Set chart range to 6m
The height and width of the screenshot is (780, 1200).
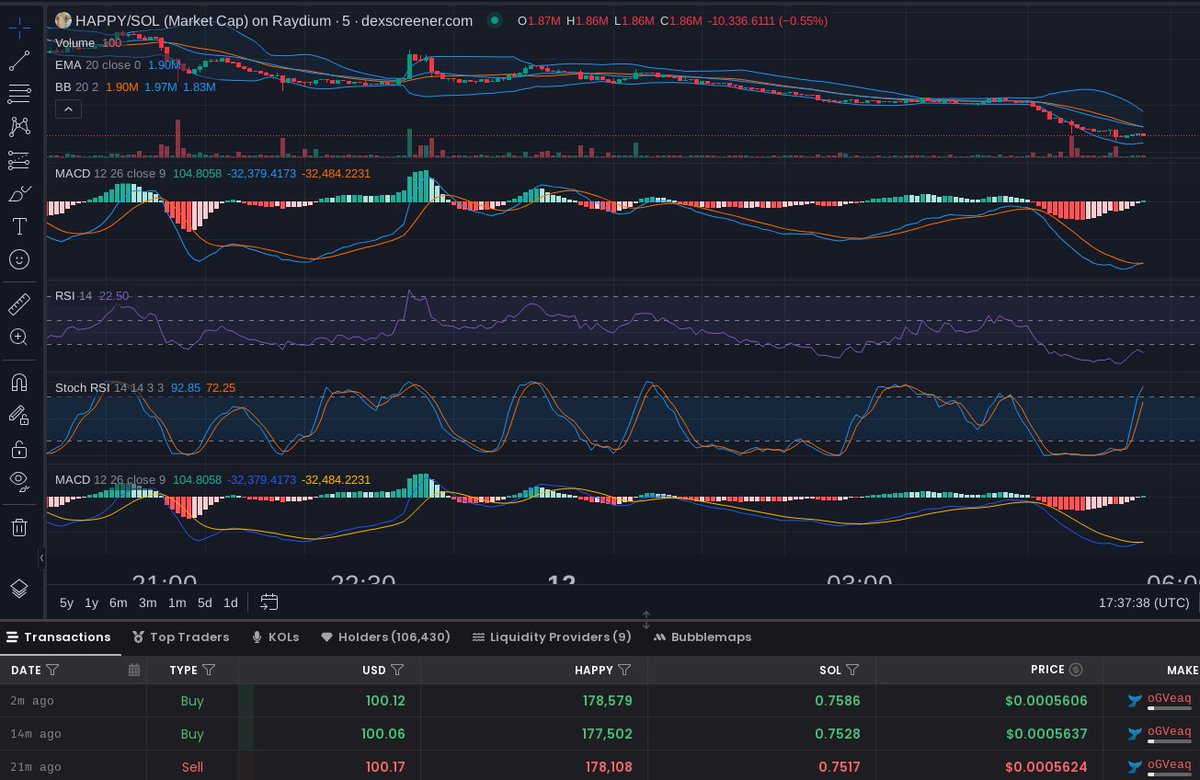(x=118, y=602)
